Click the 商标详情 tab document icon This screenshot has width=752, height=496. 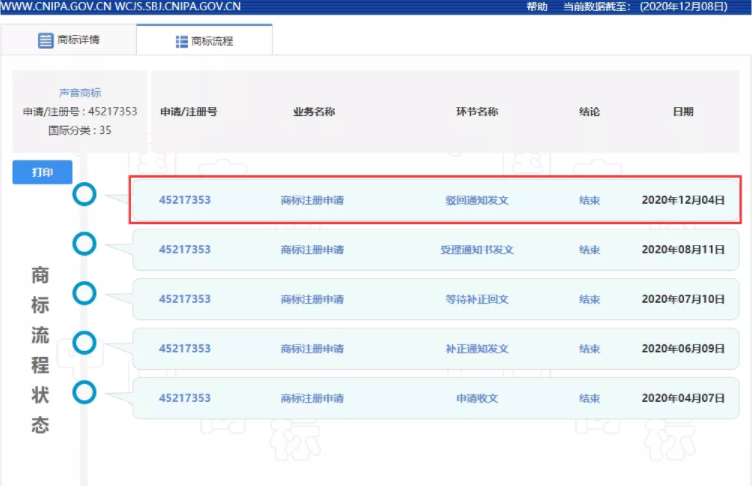pos(46,40)
